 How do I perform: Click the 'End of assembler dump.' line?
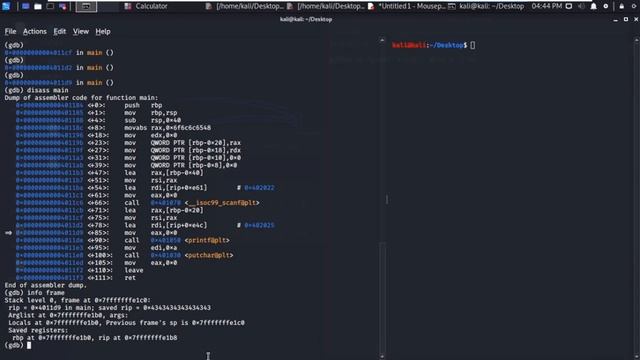coord(46,285)
